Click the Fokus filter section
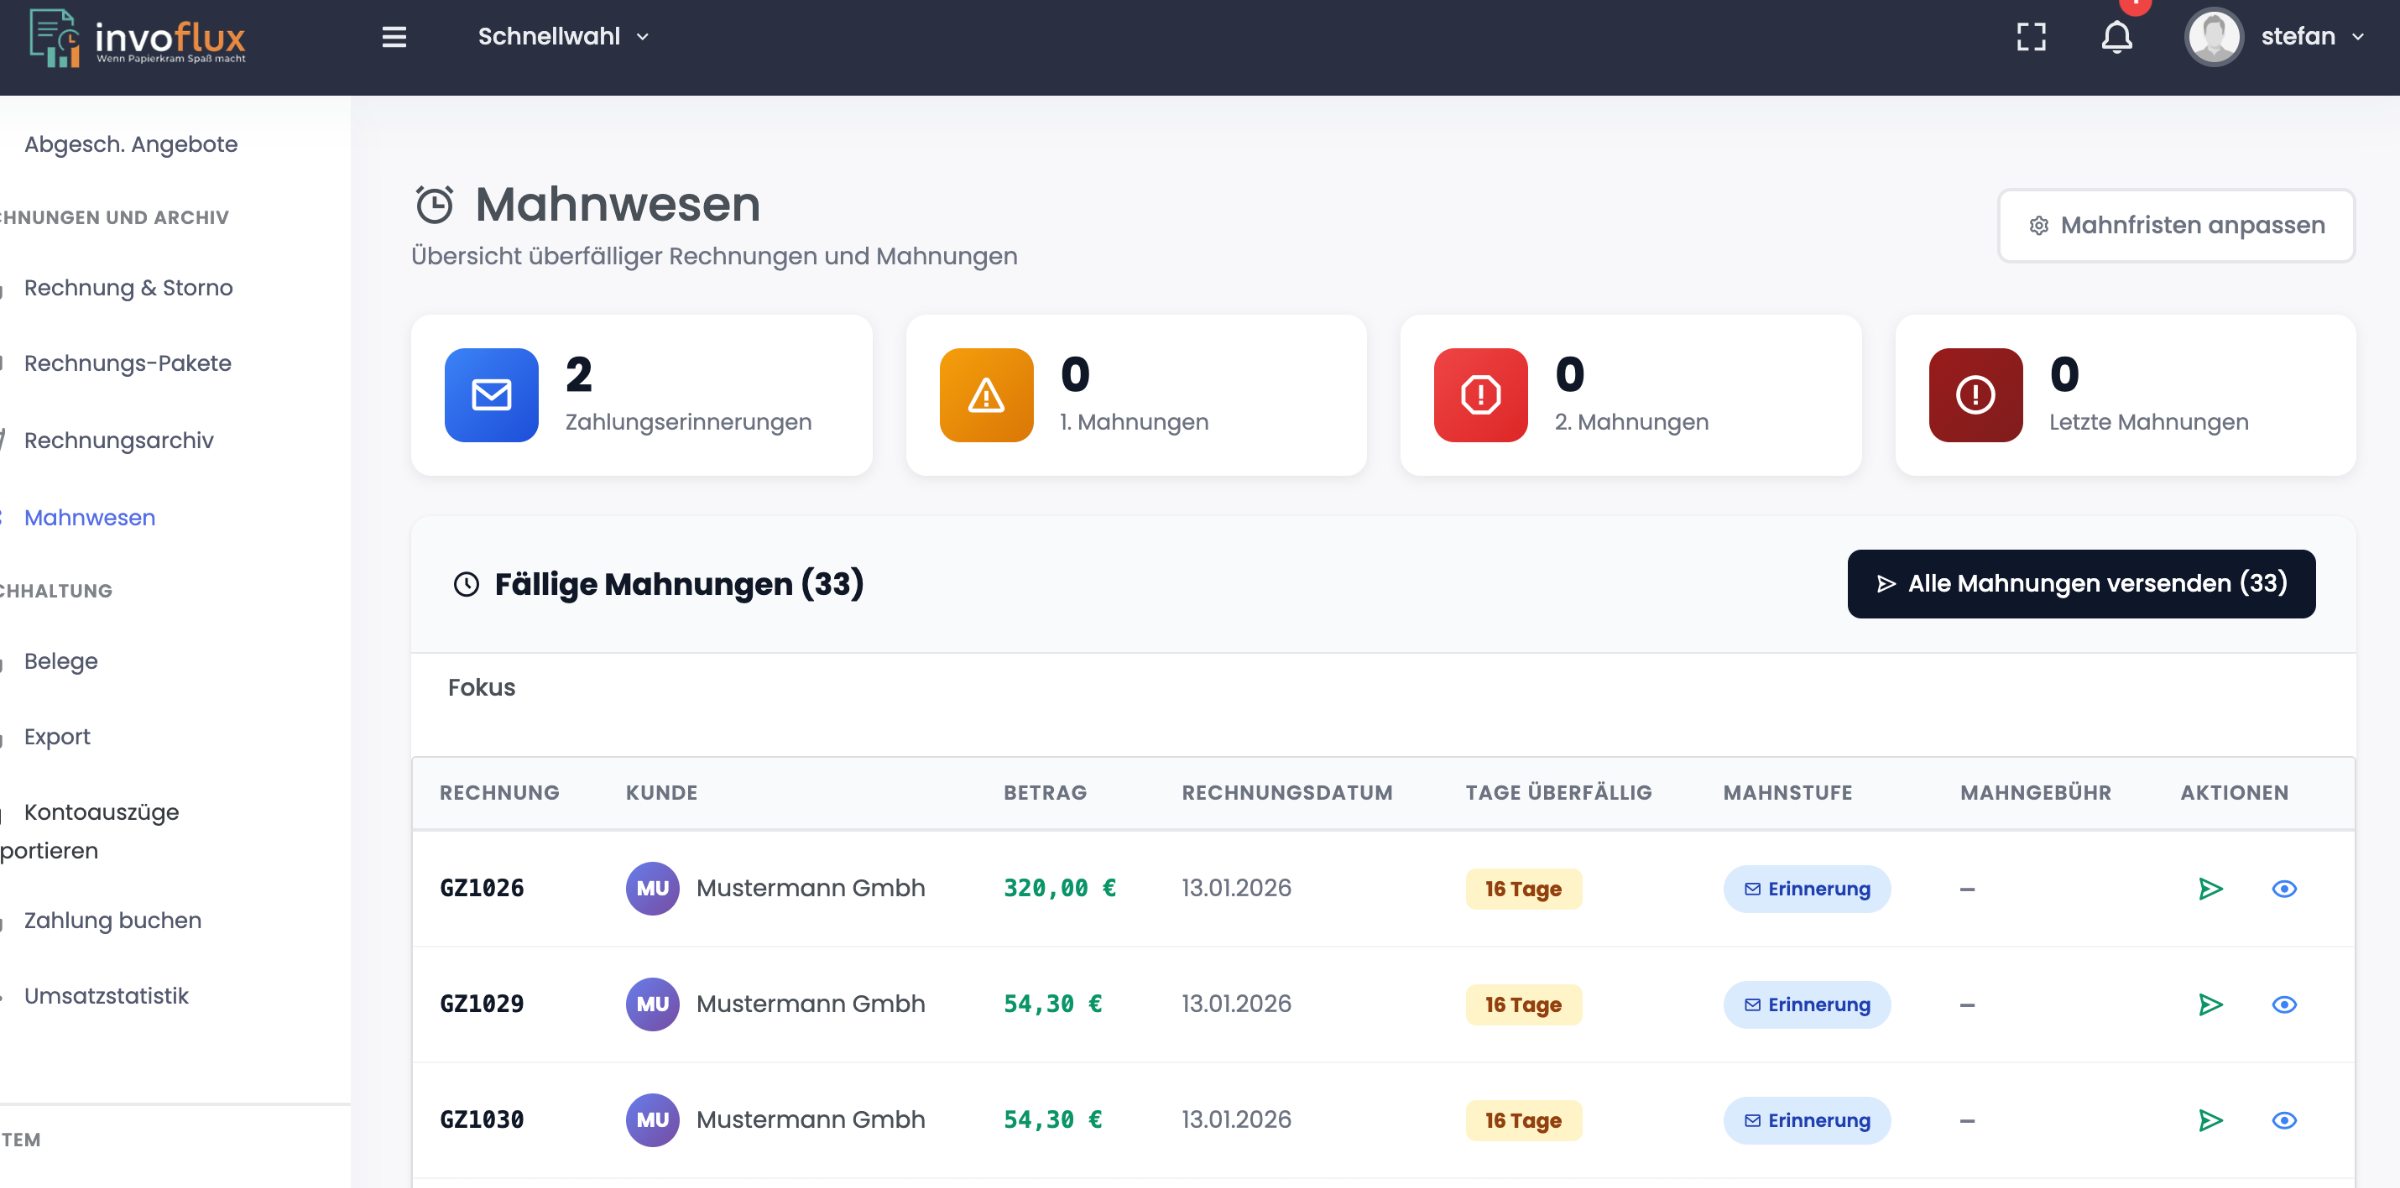Viewport: 2400px width, 1188px height. (x=481, y=688)
